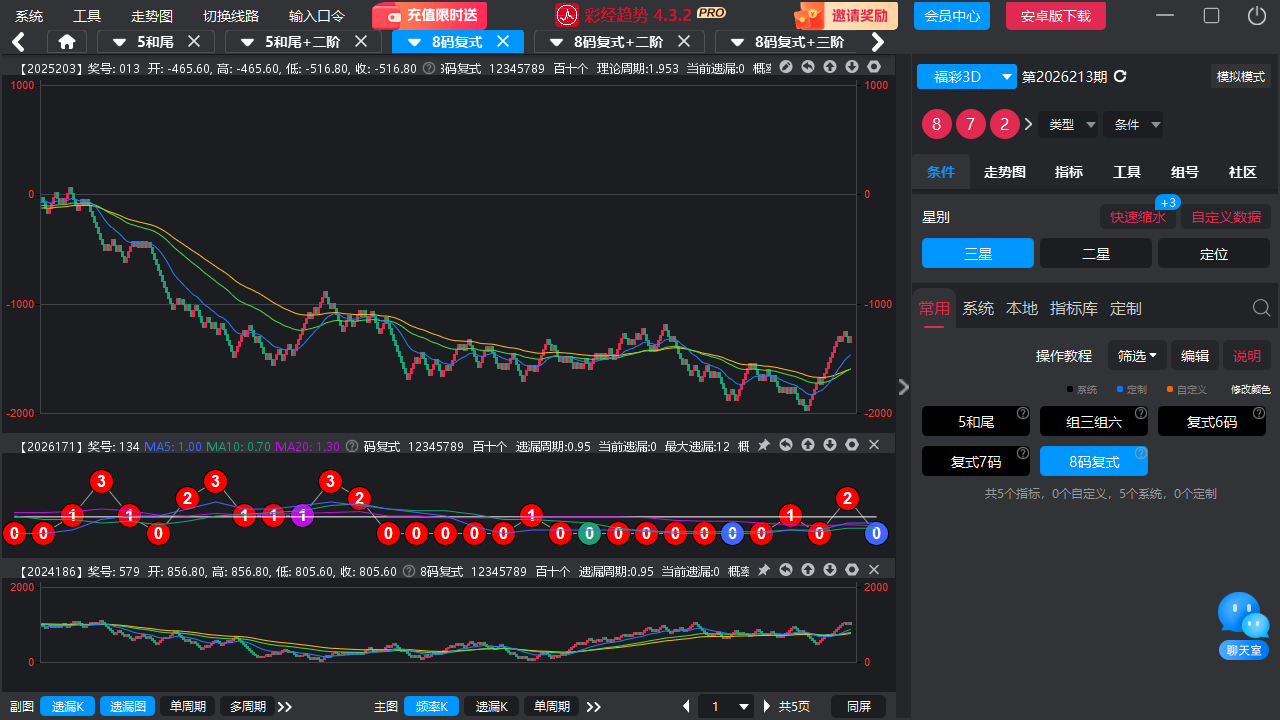Switch to the 走势图 panel tab
Screen dimensions: 1280x720
tap(1005, 172)
